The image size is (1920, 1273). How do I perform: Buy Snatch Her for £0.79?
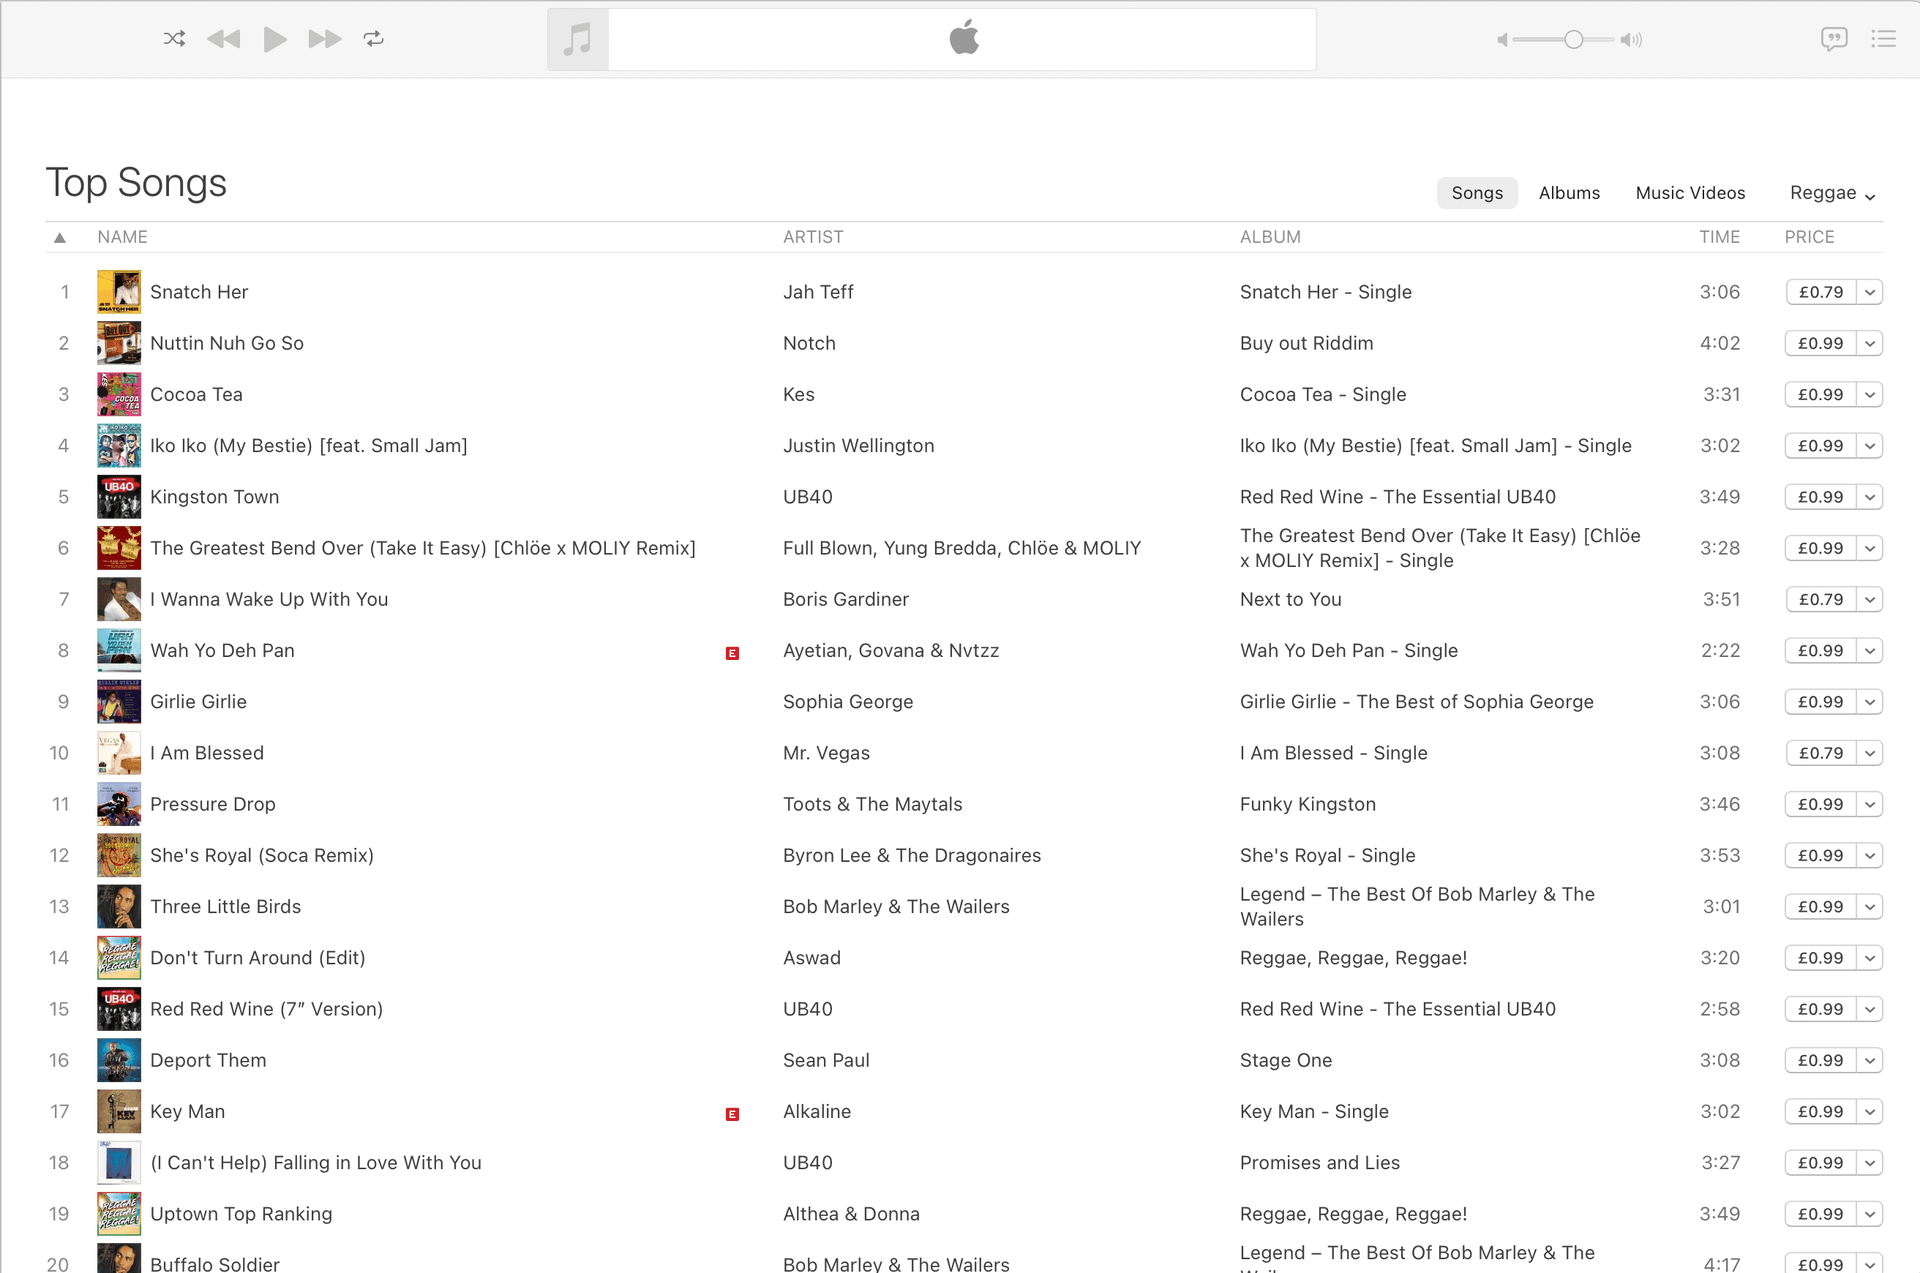point(1820,292)
